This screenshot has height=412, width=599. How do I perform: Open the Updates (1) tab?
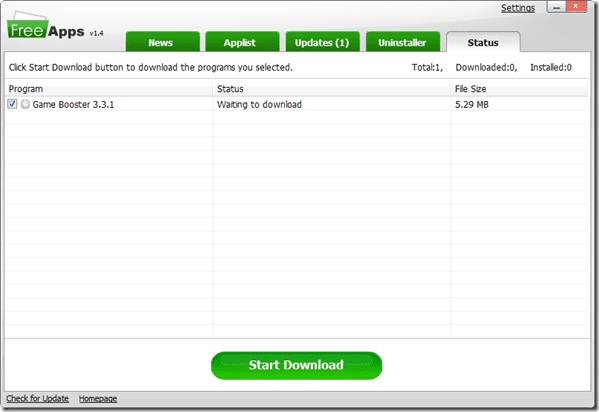pyautogui.click(x=322, y=42)
